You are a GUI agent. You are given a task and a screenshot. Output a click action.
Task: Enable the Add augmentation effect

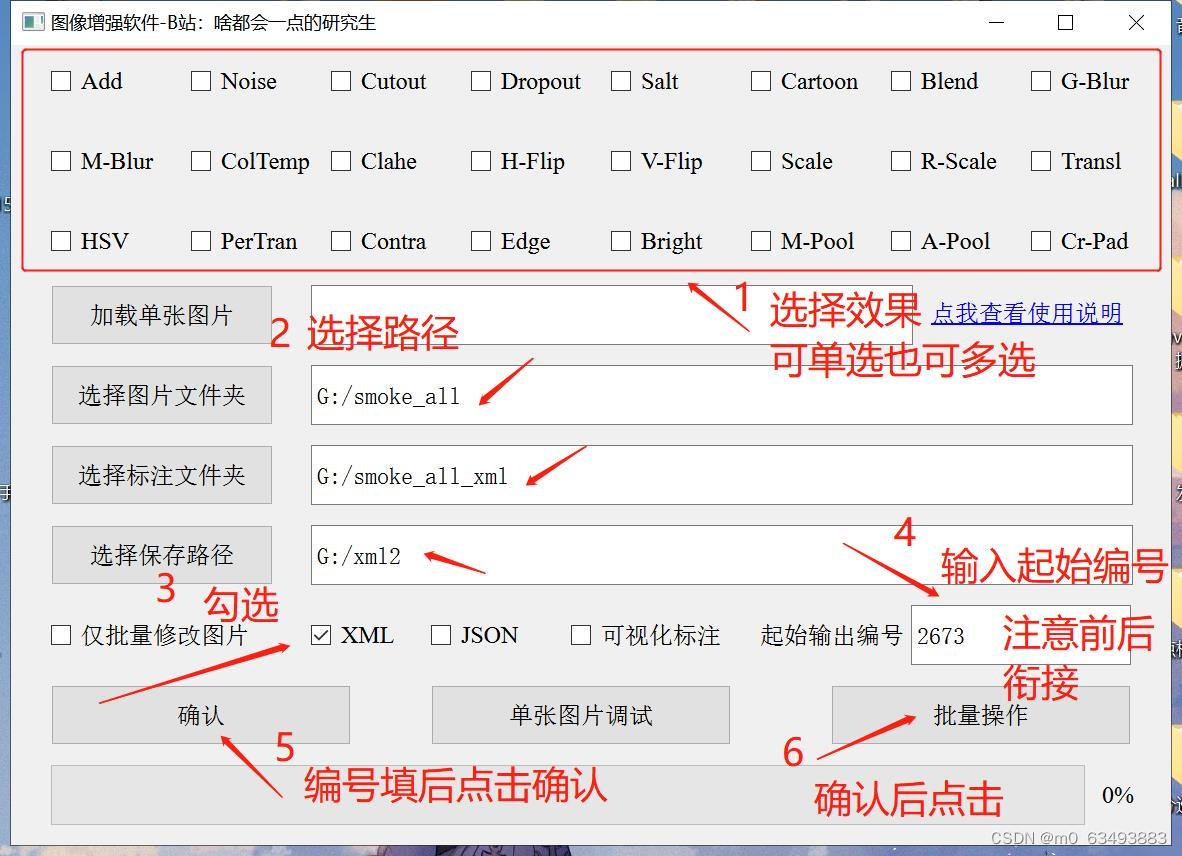pyautogui.click(x=60, y=81)
